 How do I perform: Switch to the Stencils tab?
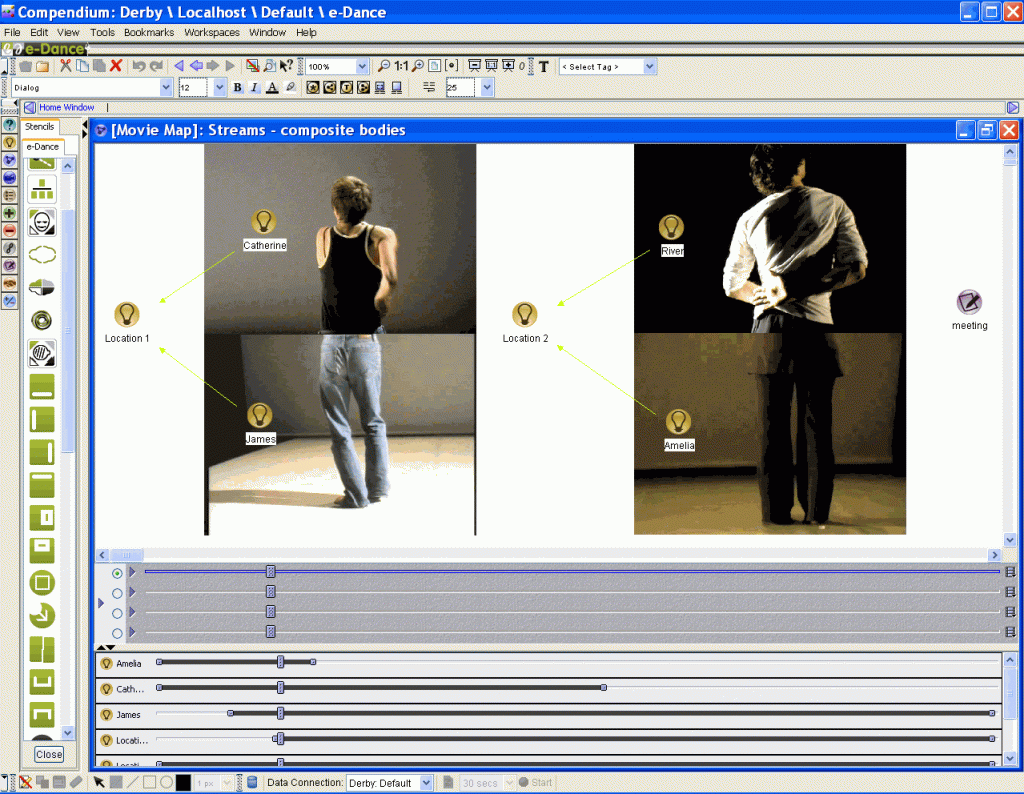point(40,127)
